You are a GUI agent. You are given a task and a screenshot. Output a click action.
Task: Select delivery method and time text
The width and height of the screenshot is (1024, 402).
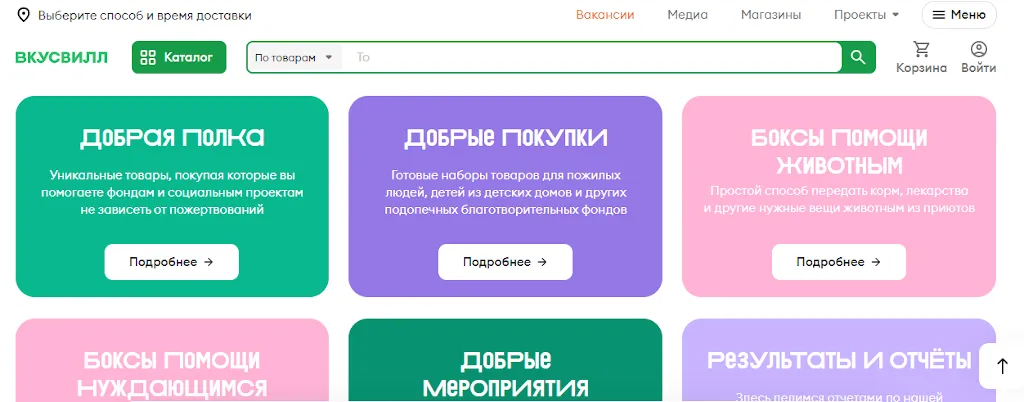[144, 15]
